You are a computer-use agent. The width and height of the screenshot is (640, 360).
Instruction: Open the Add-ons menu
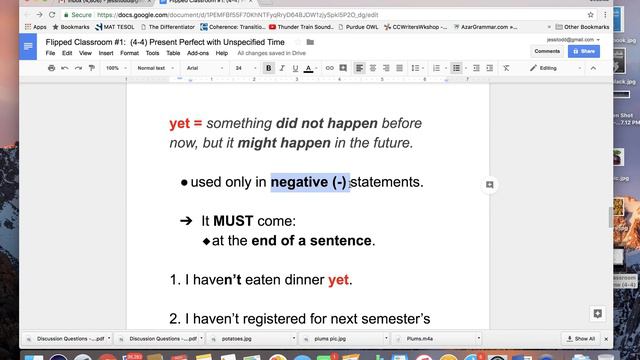pos(198,53)
